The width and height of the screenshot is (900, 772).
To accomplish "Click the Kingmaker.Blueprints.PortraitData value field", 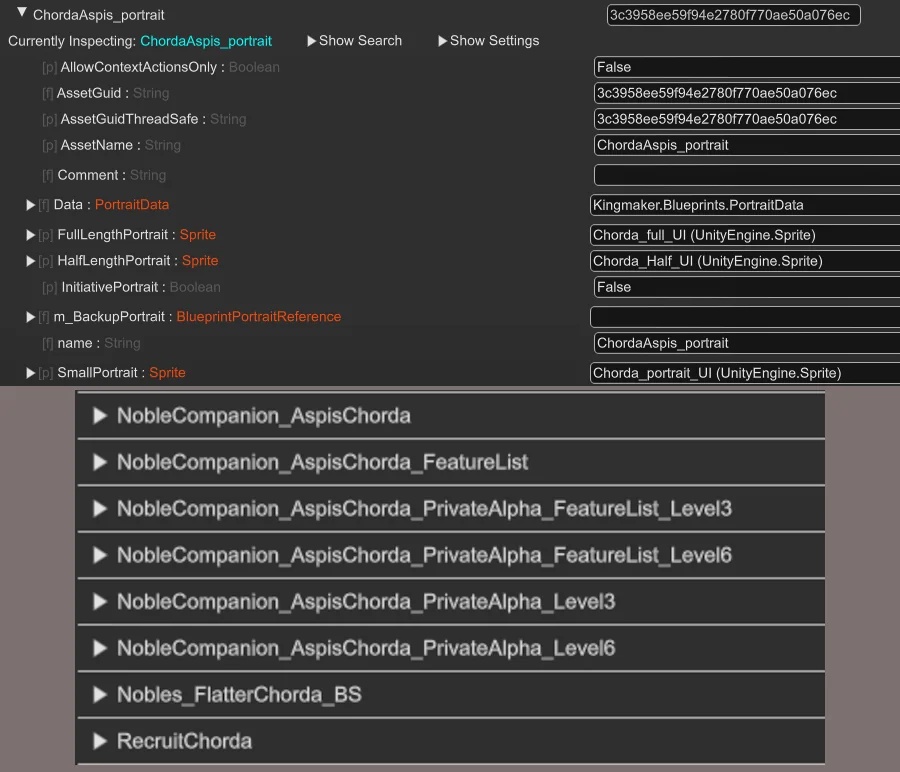I will point(745,205).
